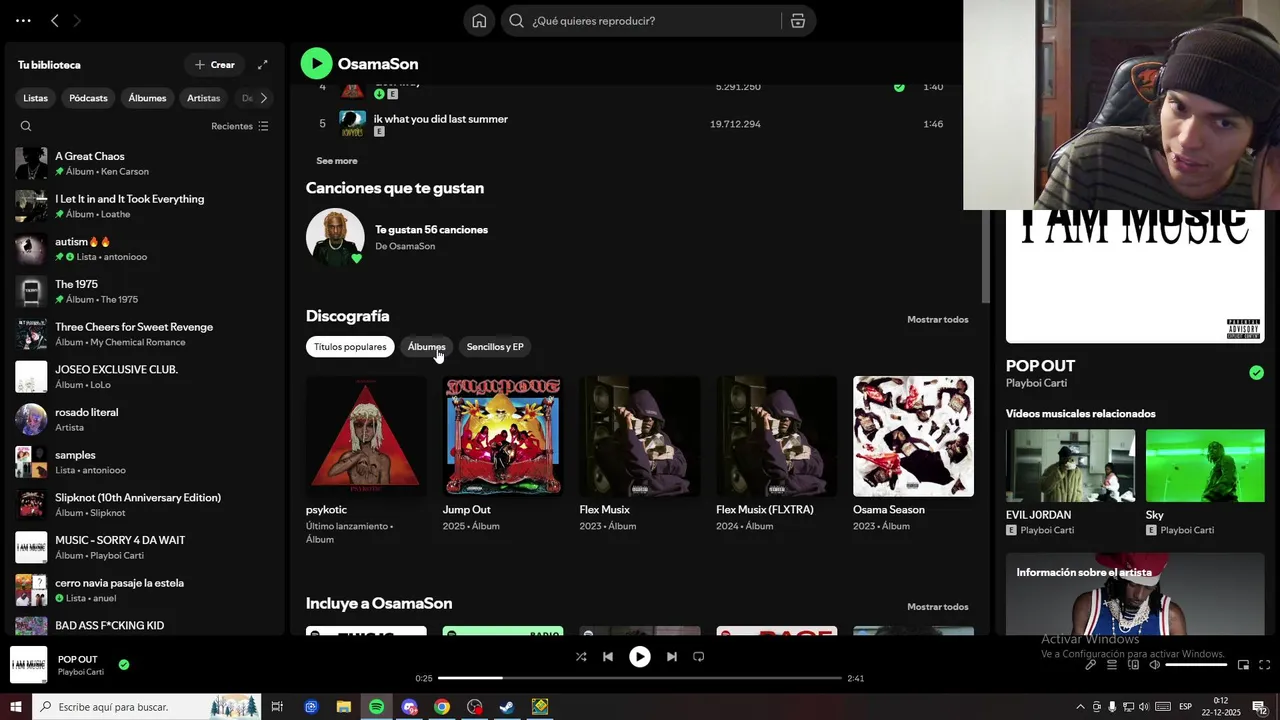Open Google Chrome from the taskbar

[x=442, y=707]
